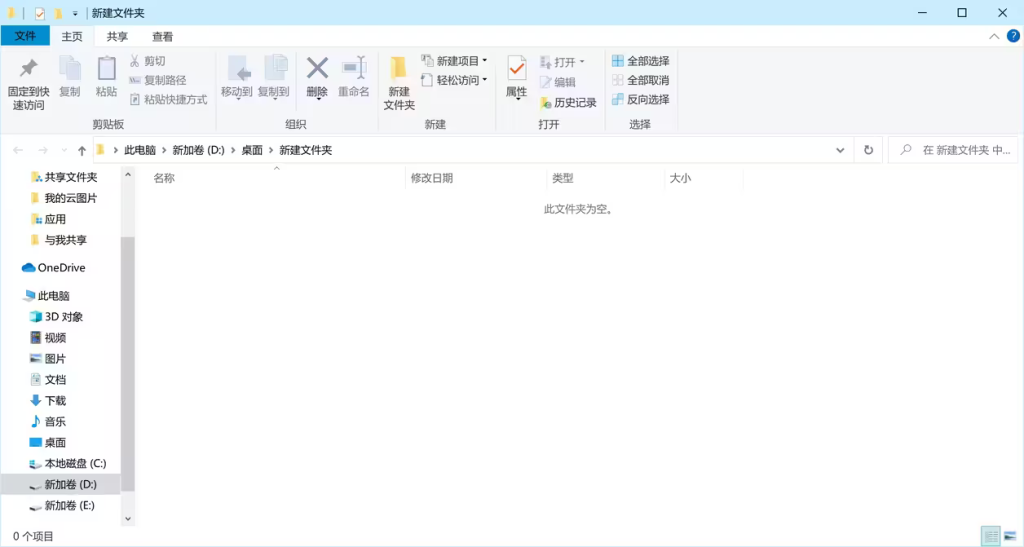
Task: Click the search box 在 新建文件夹 中
Action: (953, 150)
